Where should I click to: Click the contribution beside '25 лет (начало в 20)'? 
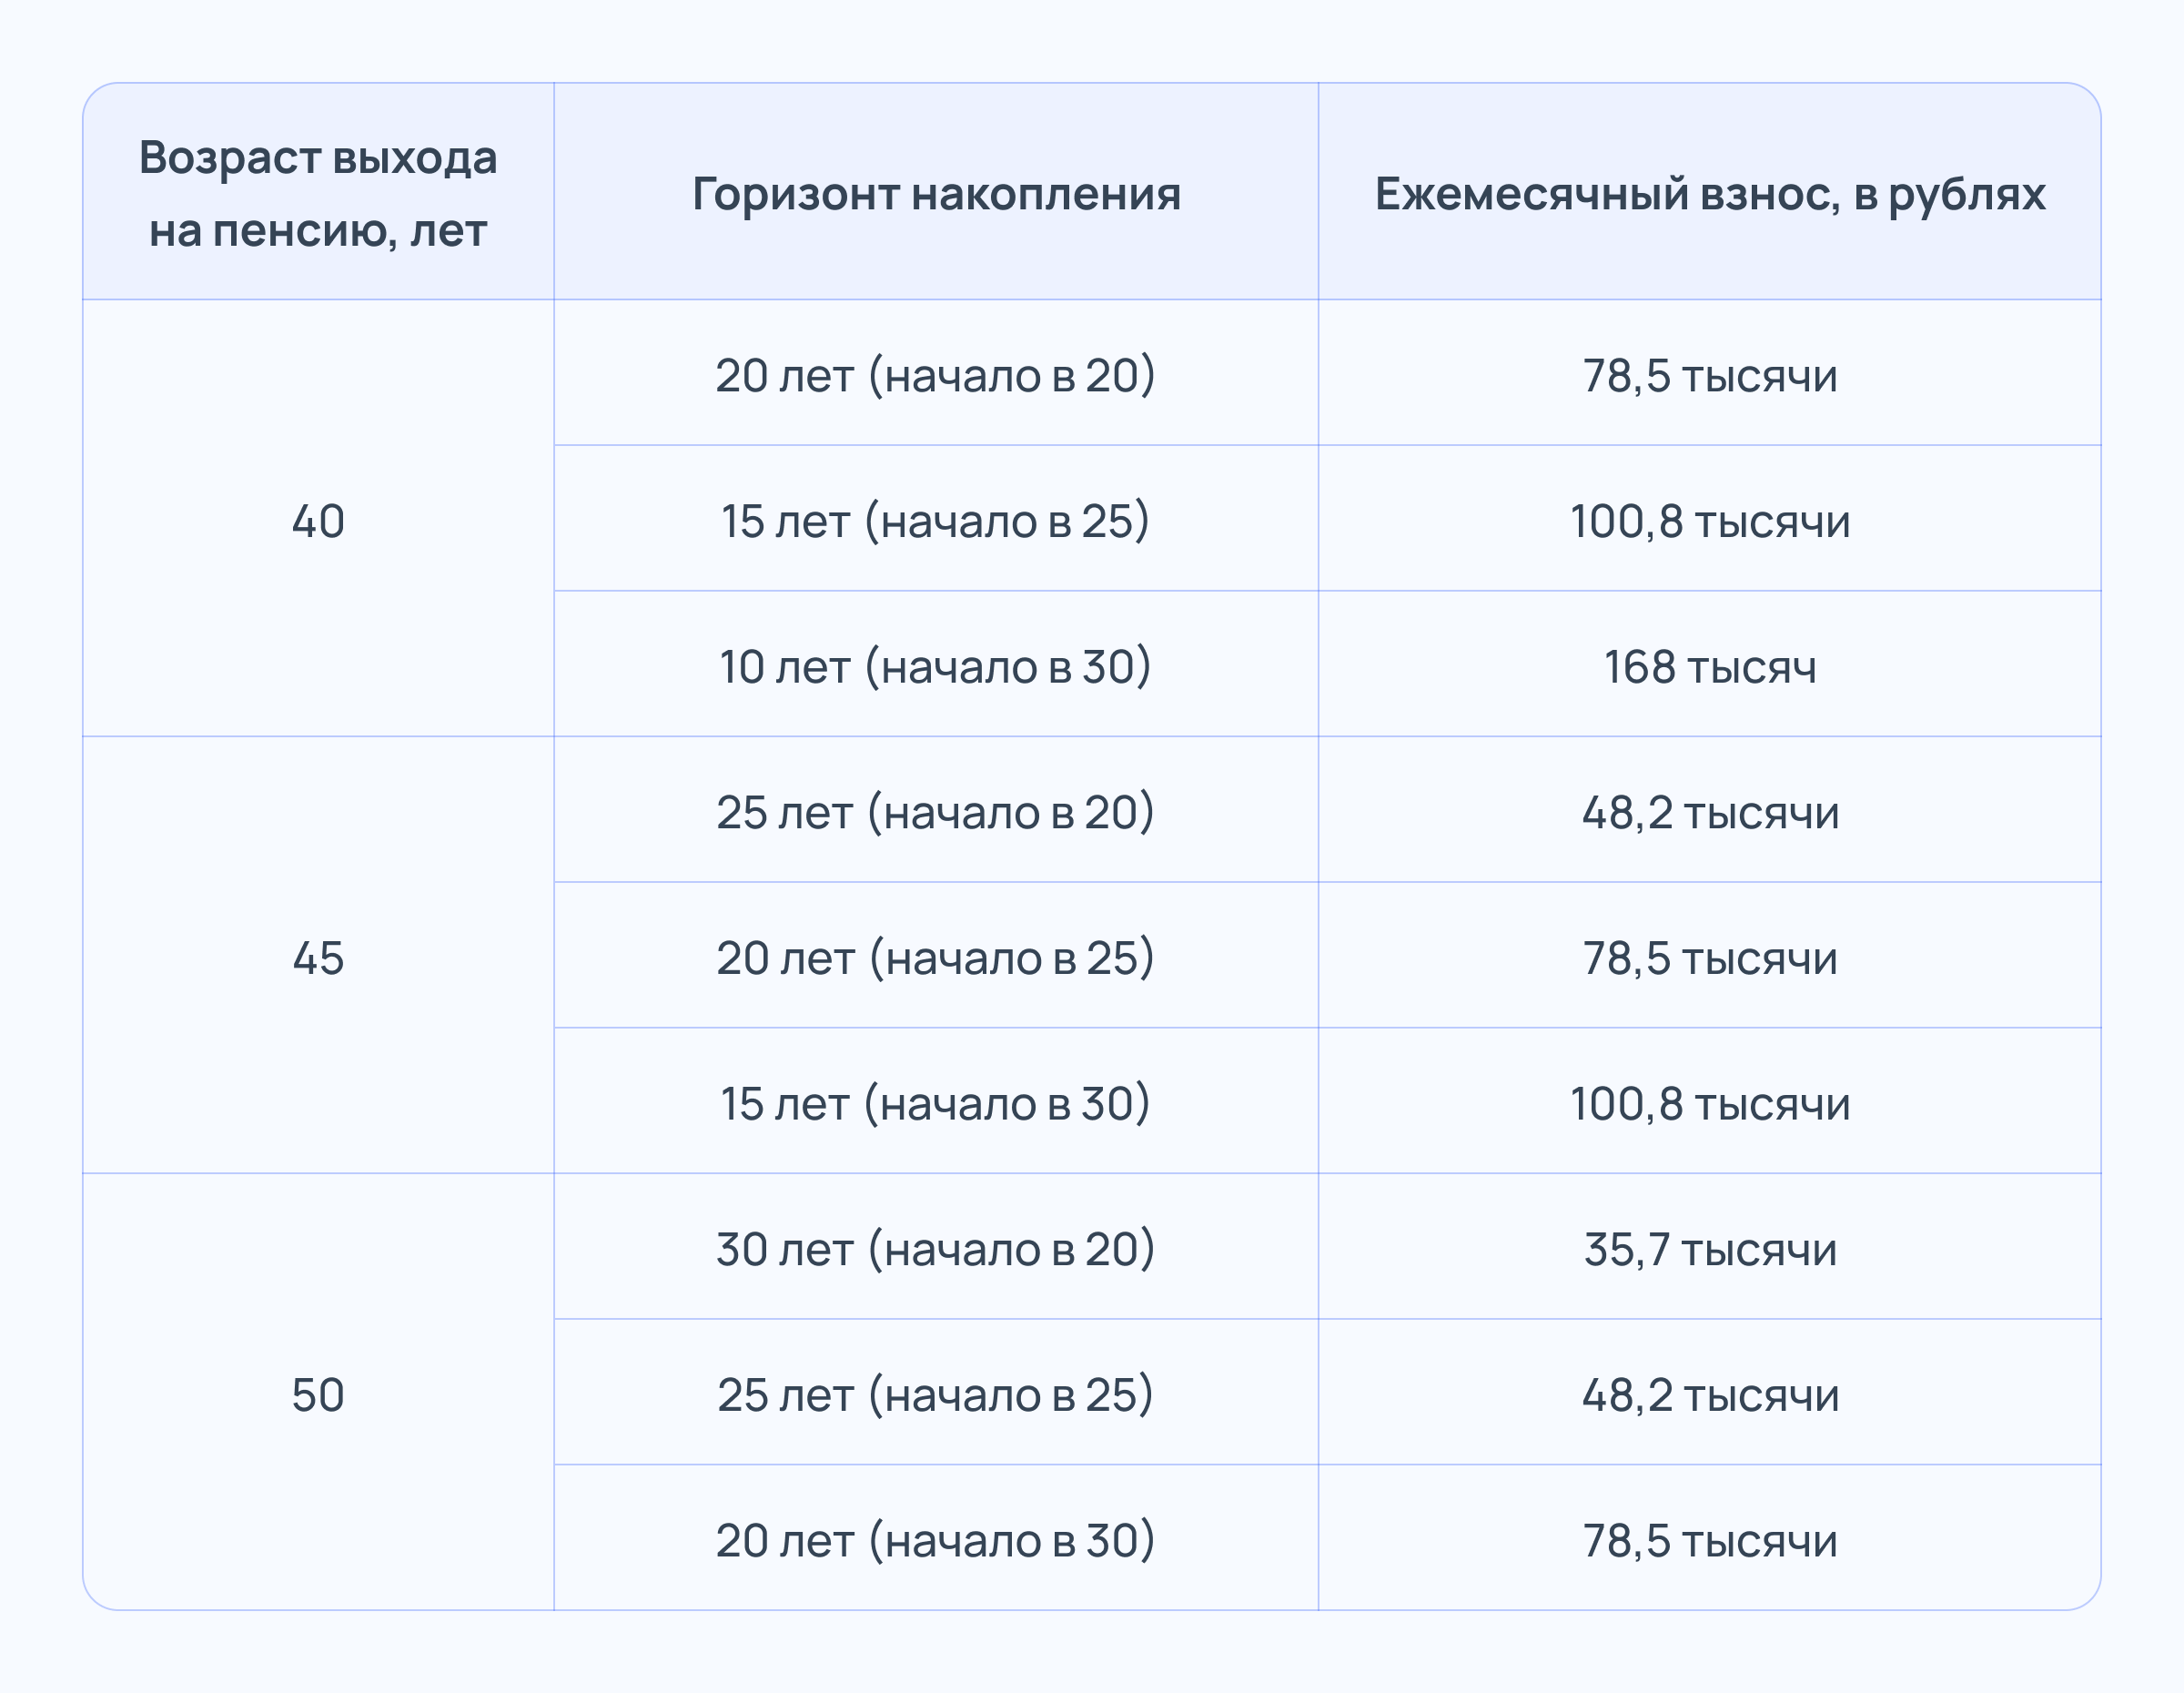1710,812
